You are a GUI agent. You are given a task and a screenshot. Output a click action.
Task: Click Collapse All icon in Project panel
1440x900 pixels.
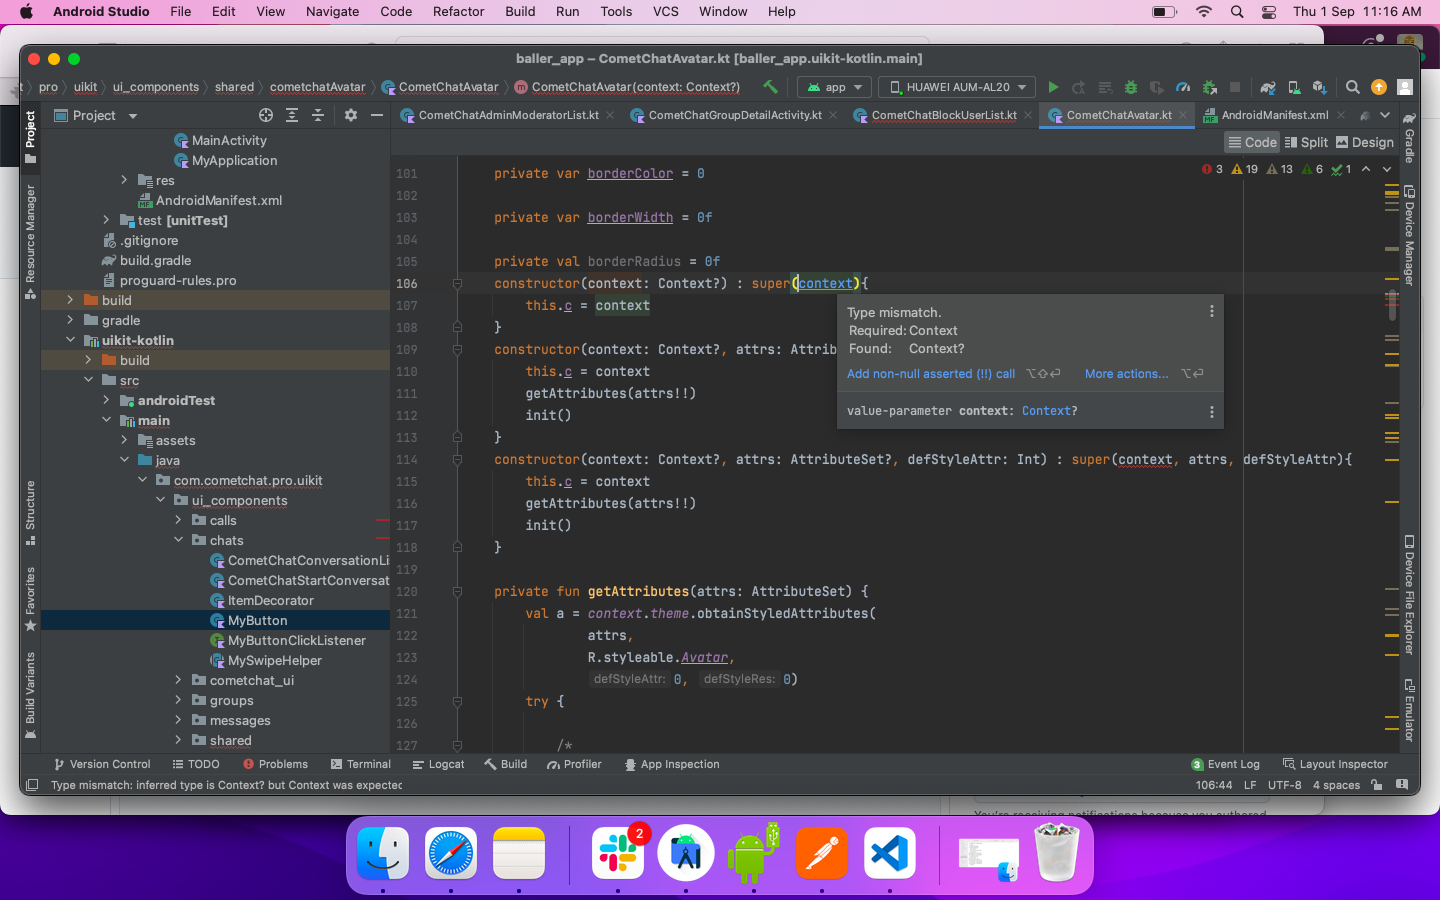[x=318, y=115]
